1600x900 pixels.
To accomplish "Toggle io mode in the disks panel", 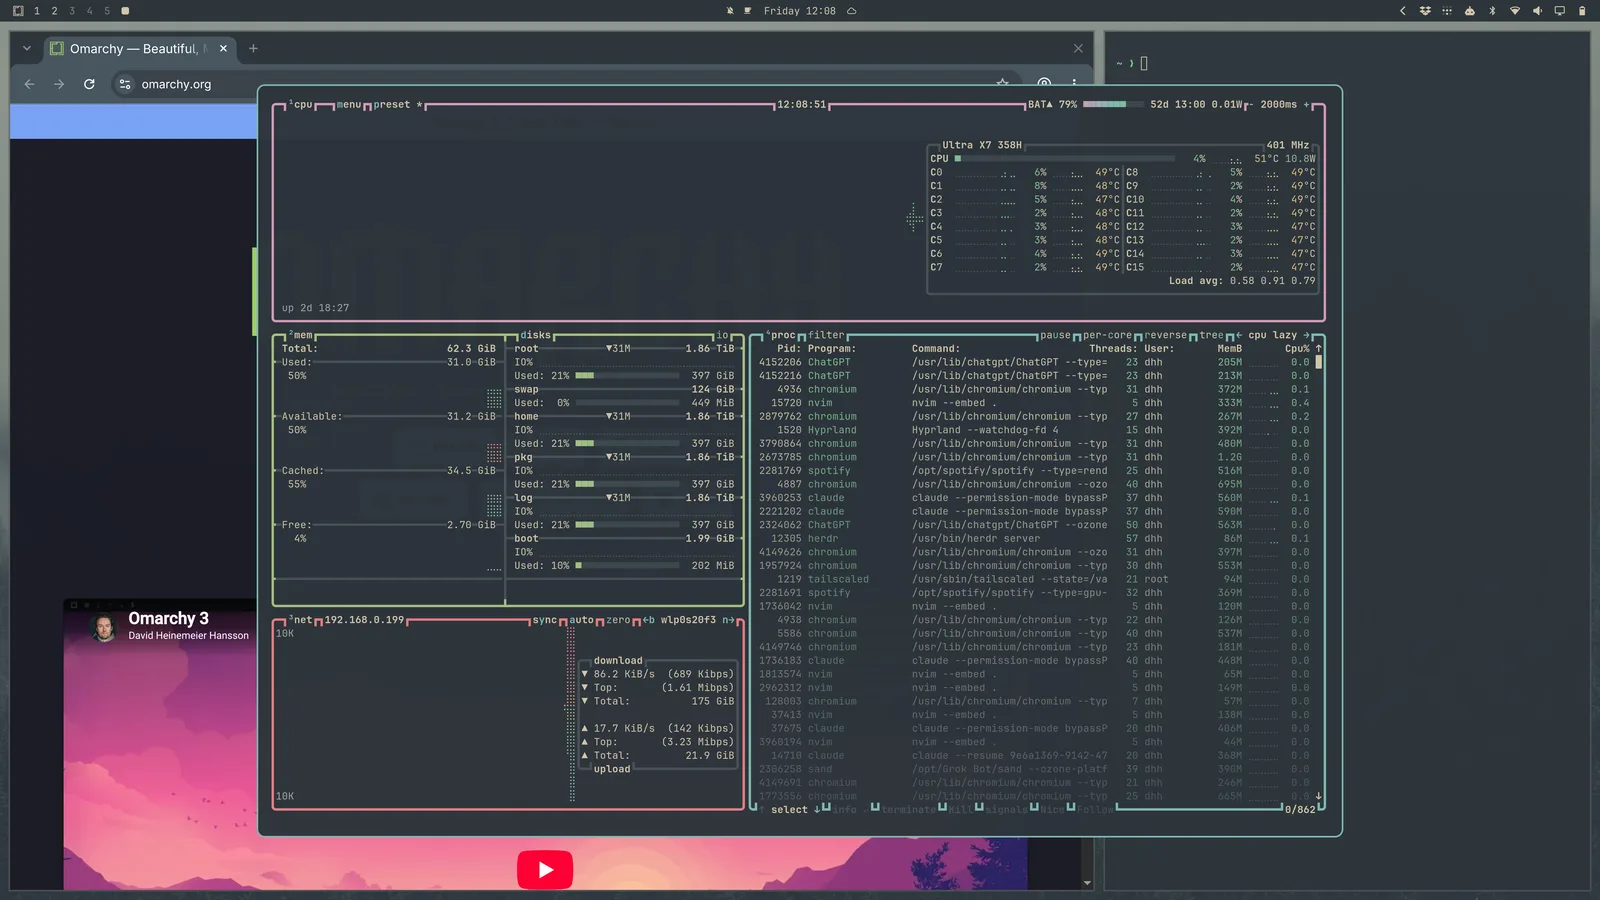I will click(x=722, y=335).
